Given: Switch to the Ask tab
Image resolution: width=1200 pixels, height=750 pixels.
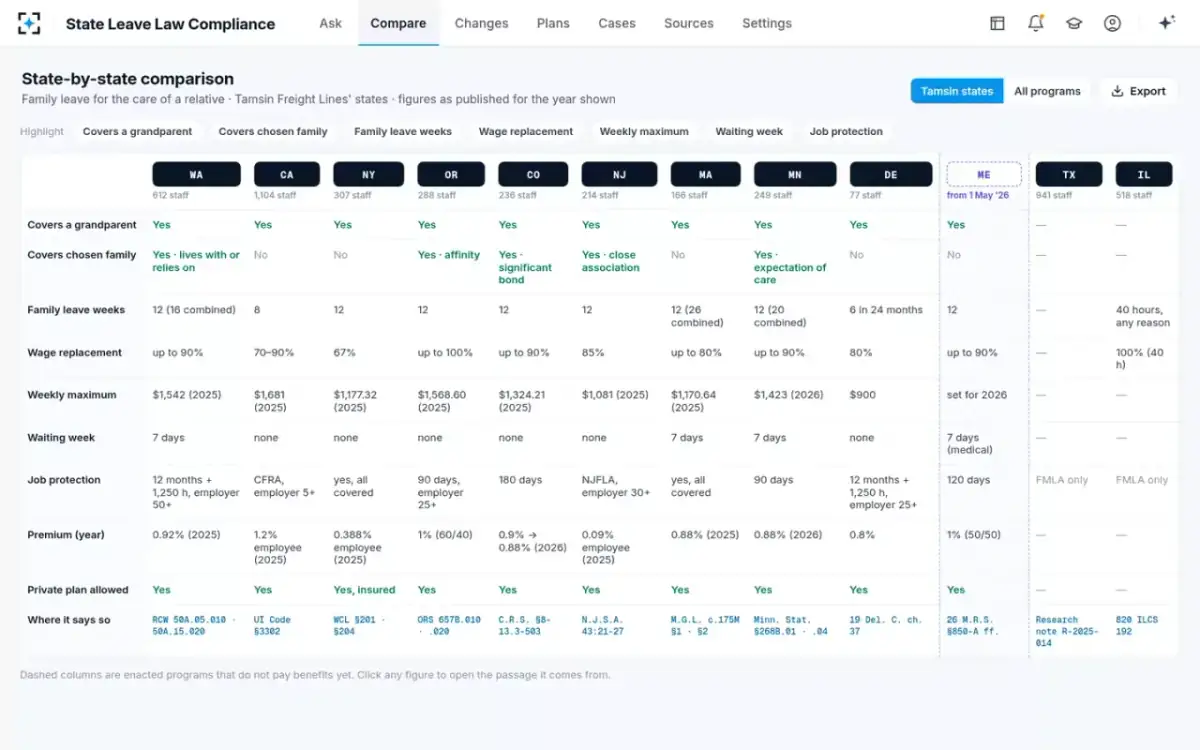Looking at the screenshot, I should click(x=331, y=23).
